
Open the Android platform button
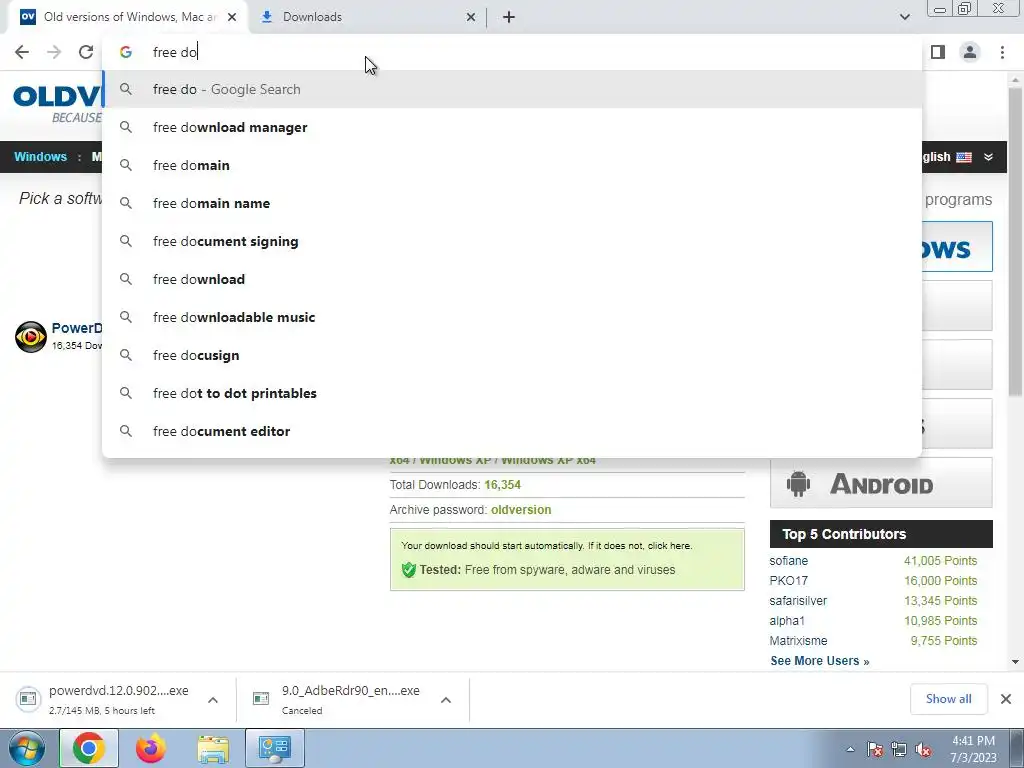(881, 483)
